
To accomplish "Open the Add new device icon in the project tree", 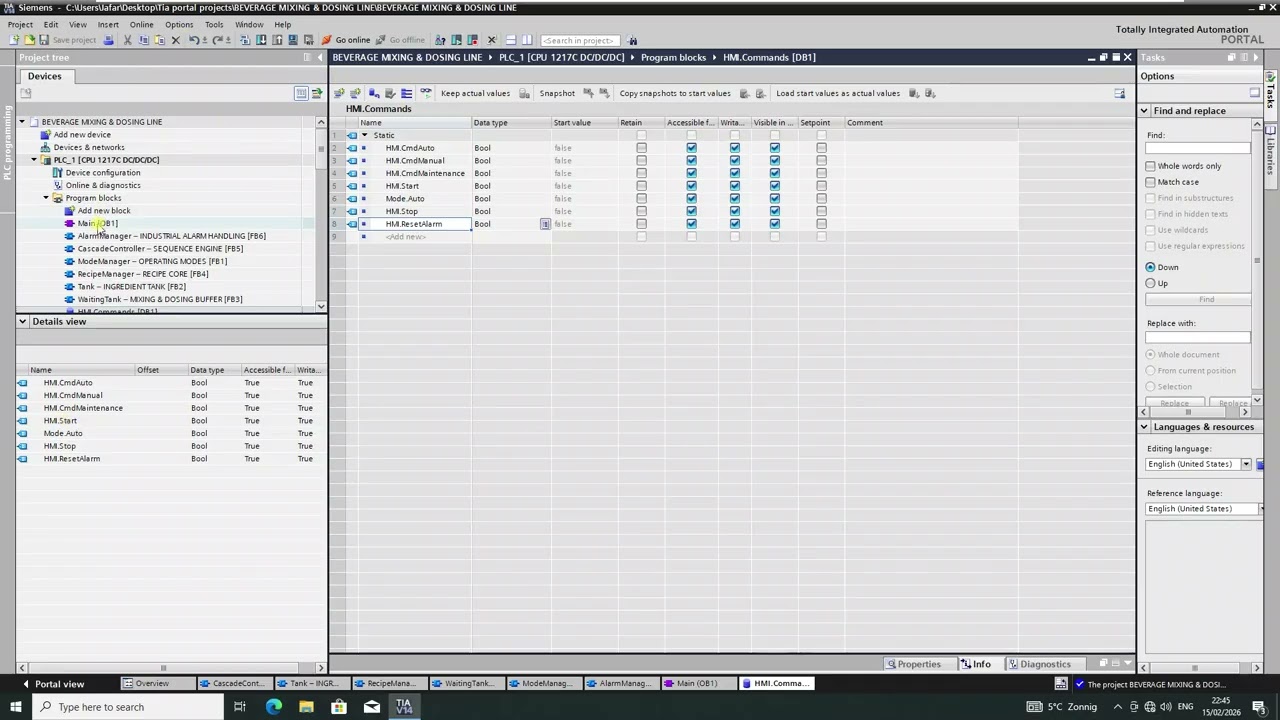I will [x=45, y=135].
